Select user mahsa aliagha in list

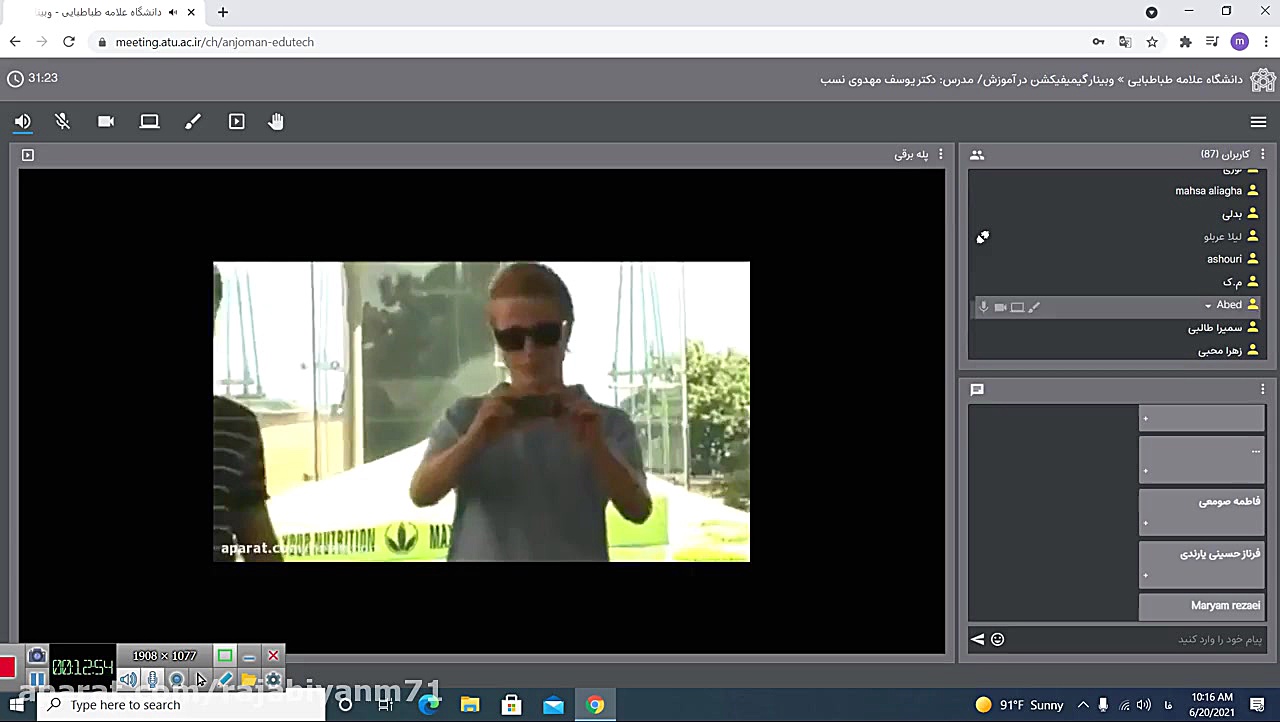(1208, 191)
